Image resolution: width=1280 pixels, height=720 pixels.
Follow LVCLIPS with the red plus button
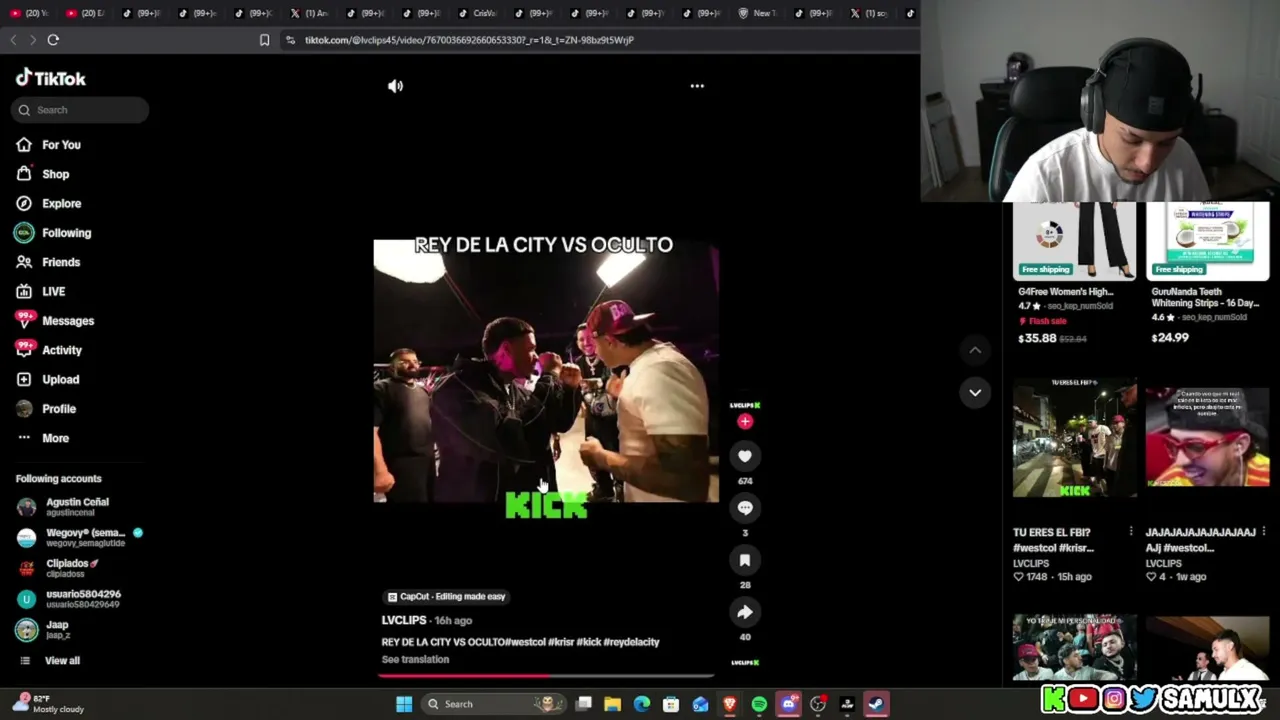tap(745, 422)
